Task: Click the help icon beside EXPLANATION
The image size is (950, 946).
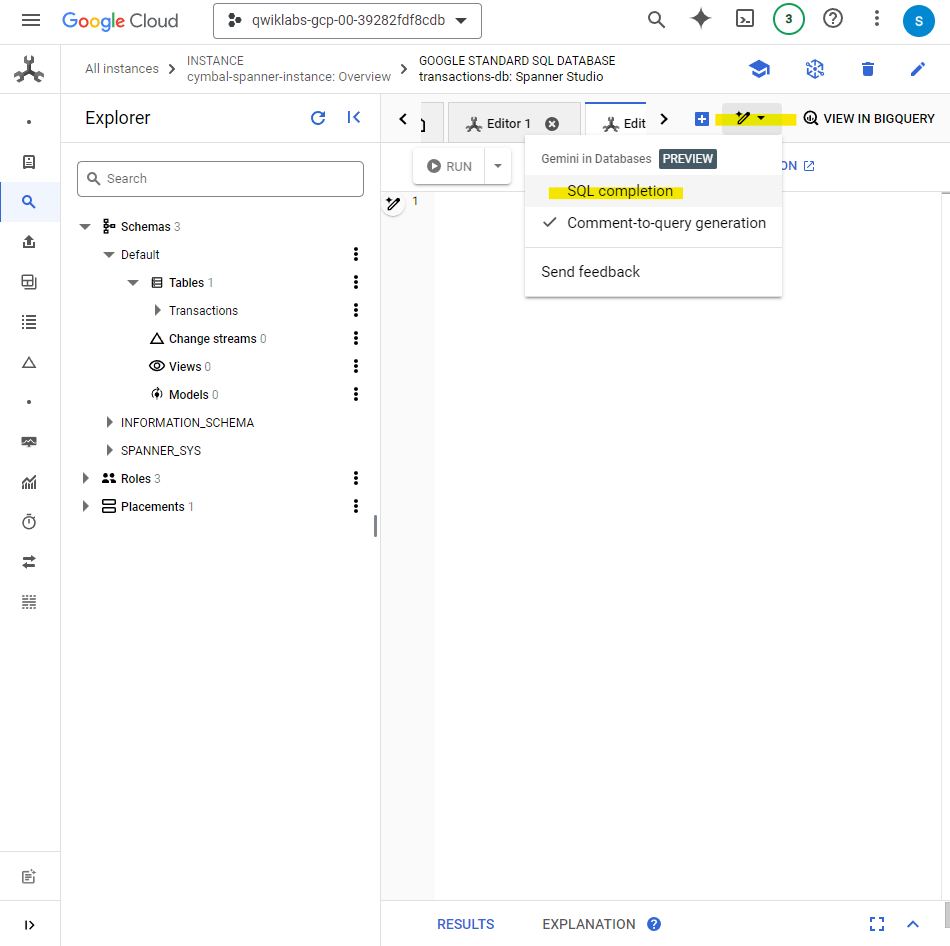Action: pyautogui.click(x=654, y=924)
